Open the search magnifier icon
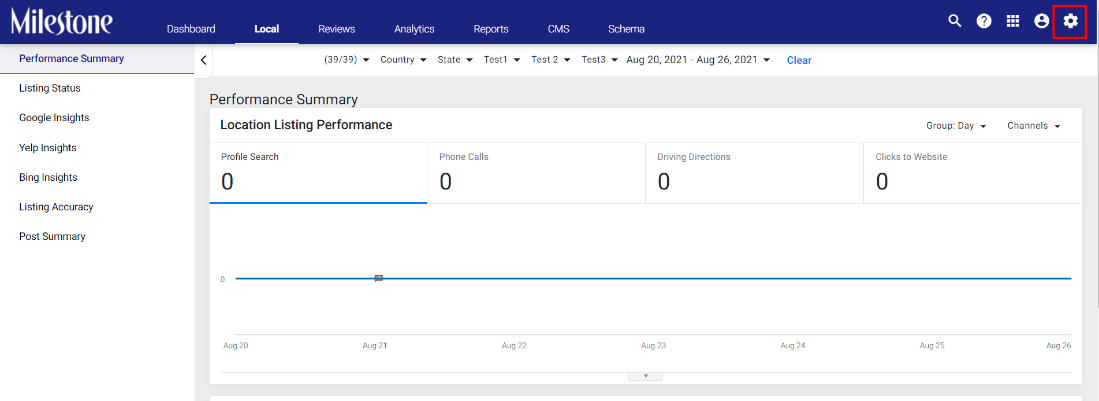 coord(954,21)
